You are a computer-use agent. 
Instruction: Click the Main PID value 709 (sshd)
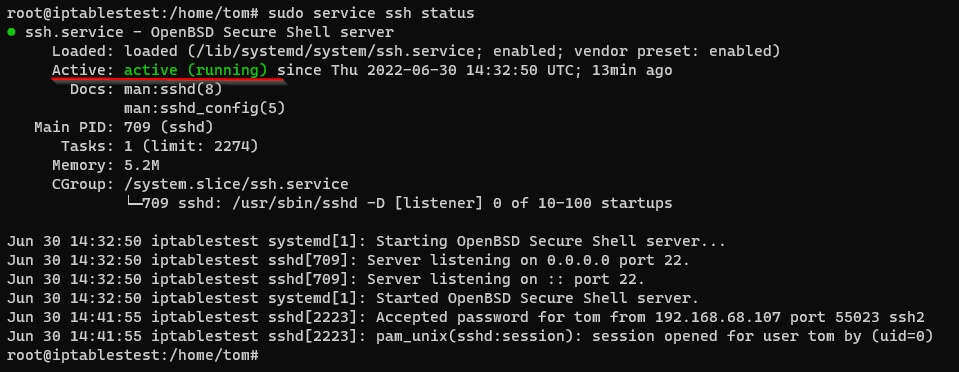point(169,127)
